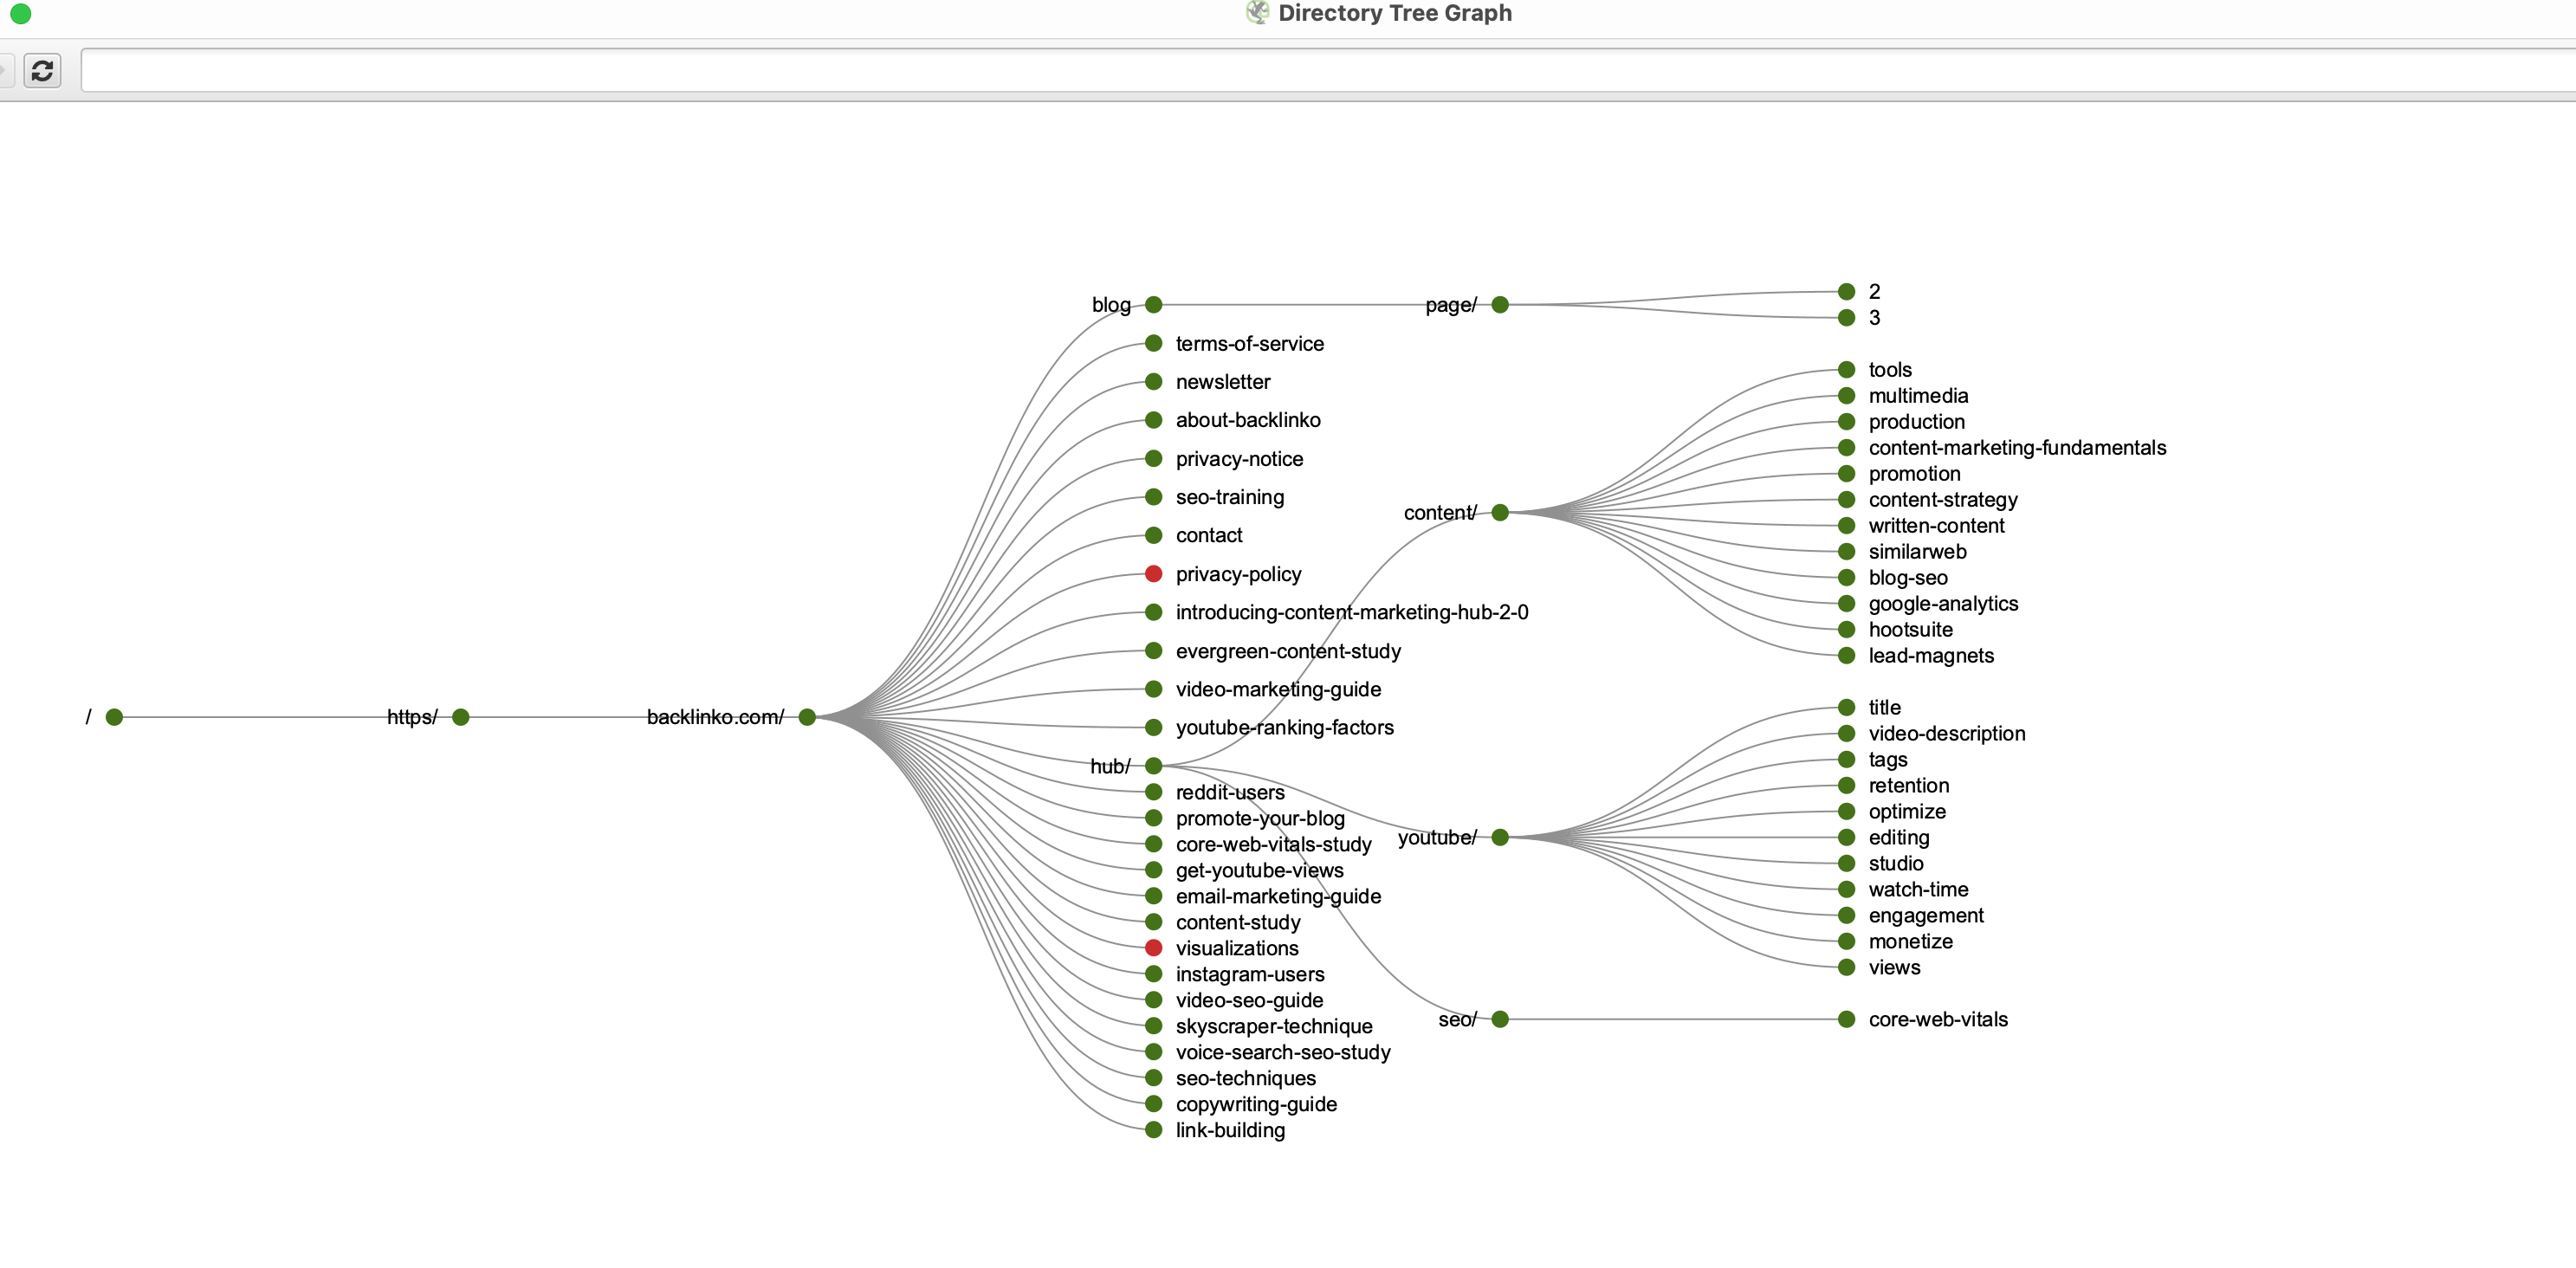Select the core-web-vitals node under seo

coord(1846,1019)
